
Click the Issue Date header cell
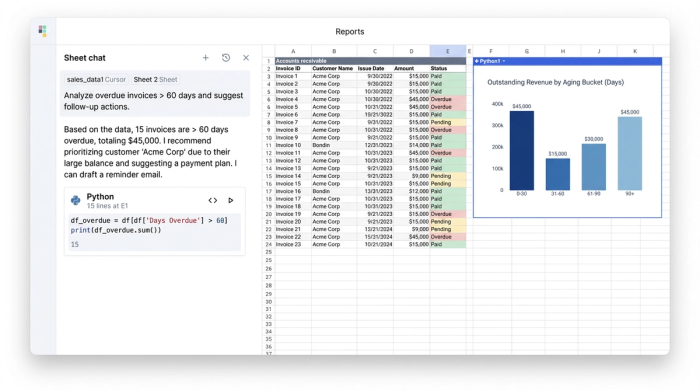click(375, 69)
